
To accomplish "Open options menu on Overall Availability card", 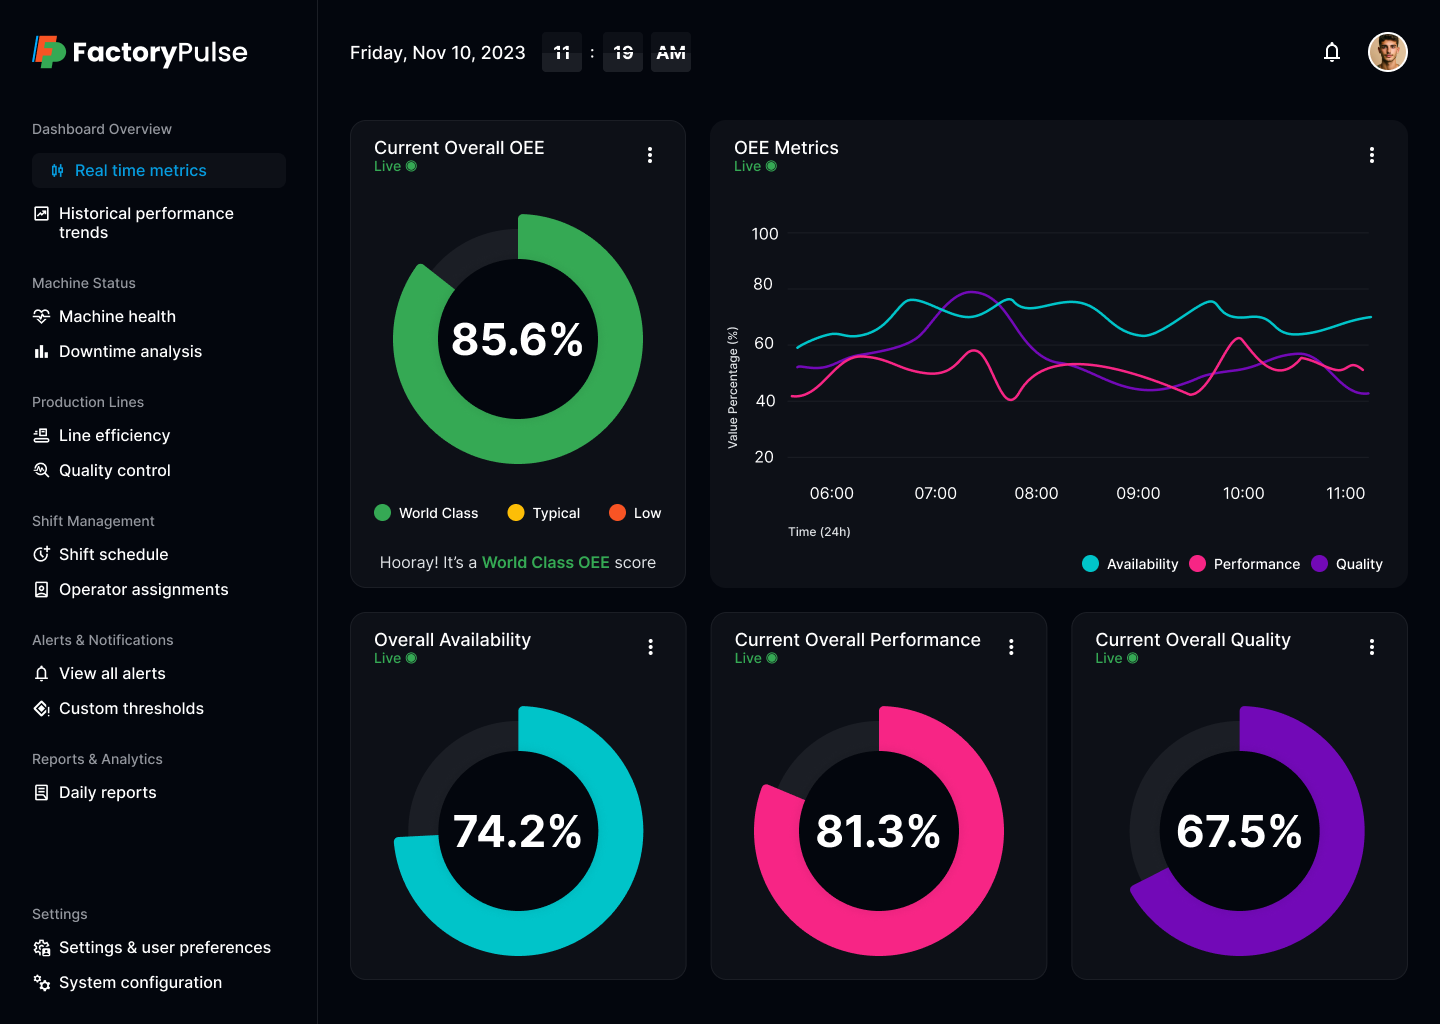I will (x=650, y=647).
